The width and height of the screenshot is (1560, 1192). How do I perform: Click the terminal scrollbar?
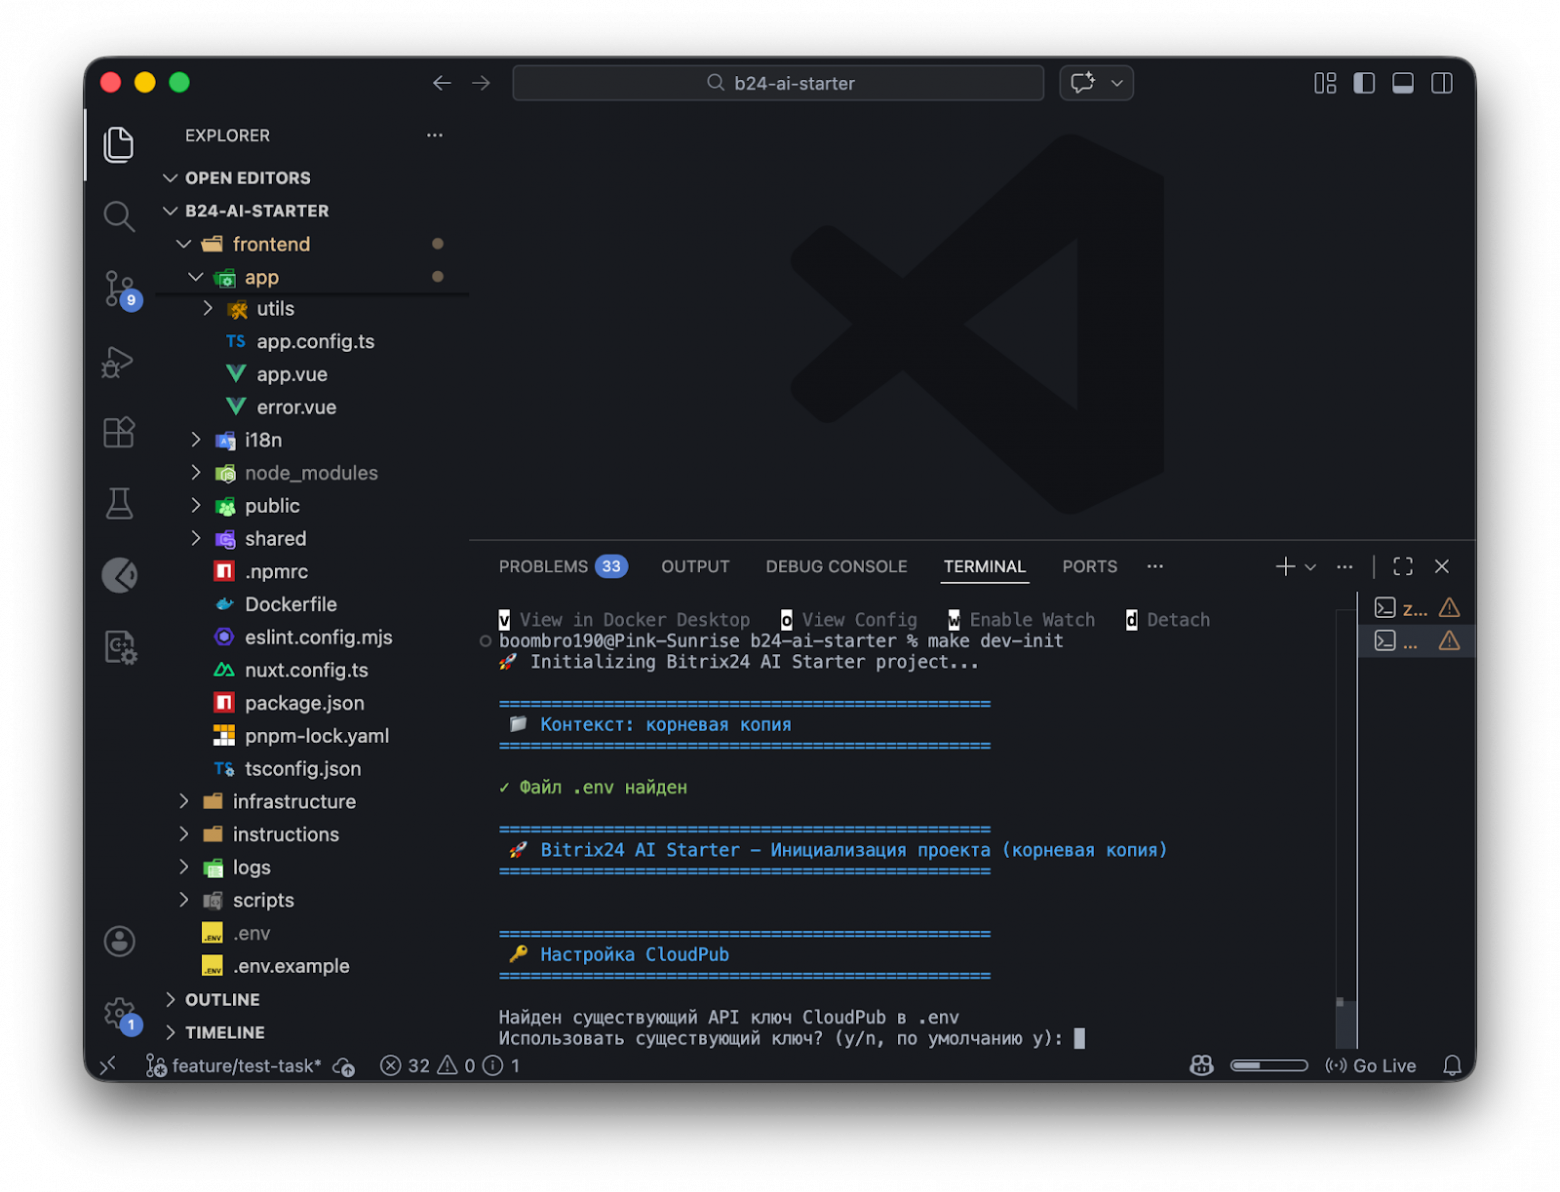coord(1345,1020)
